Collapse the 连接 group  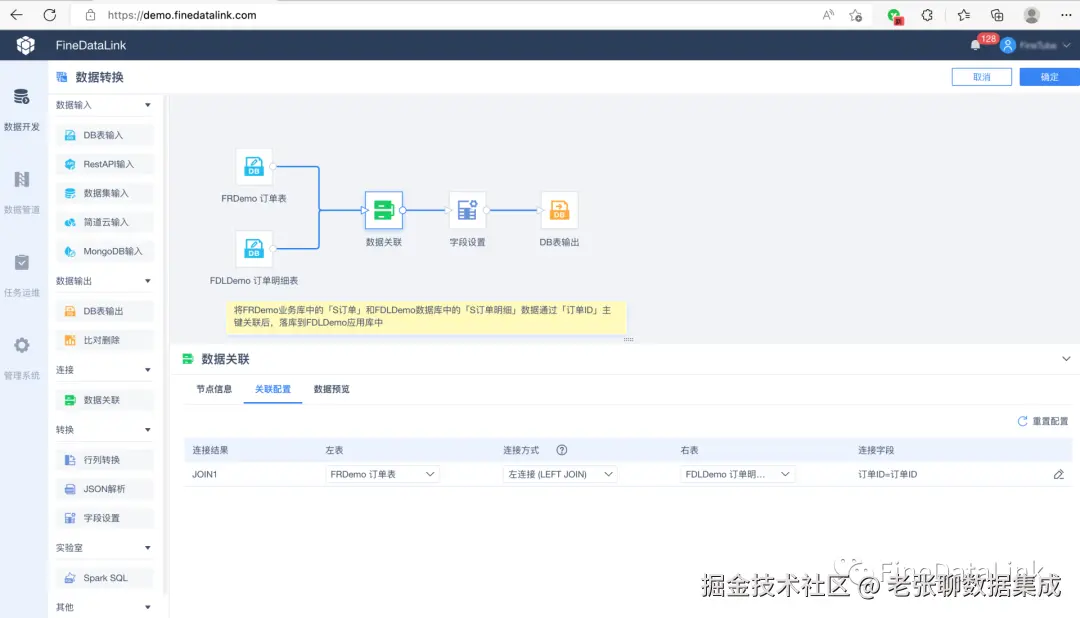click(x=147, y=370)
